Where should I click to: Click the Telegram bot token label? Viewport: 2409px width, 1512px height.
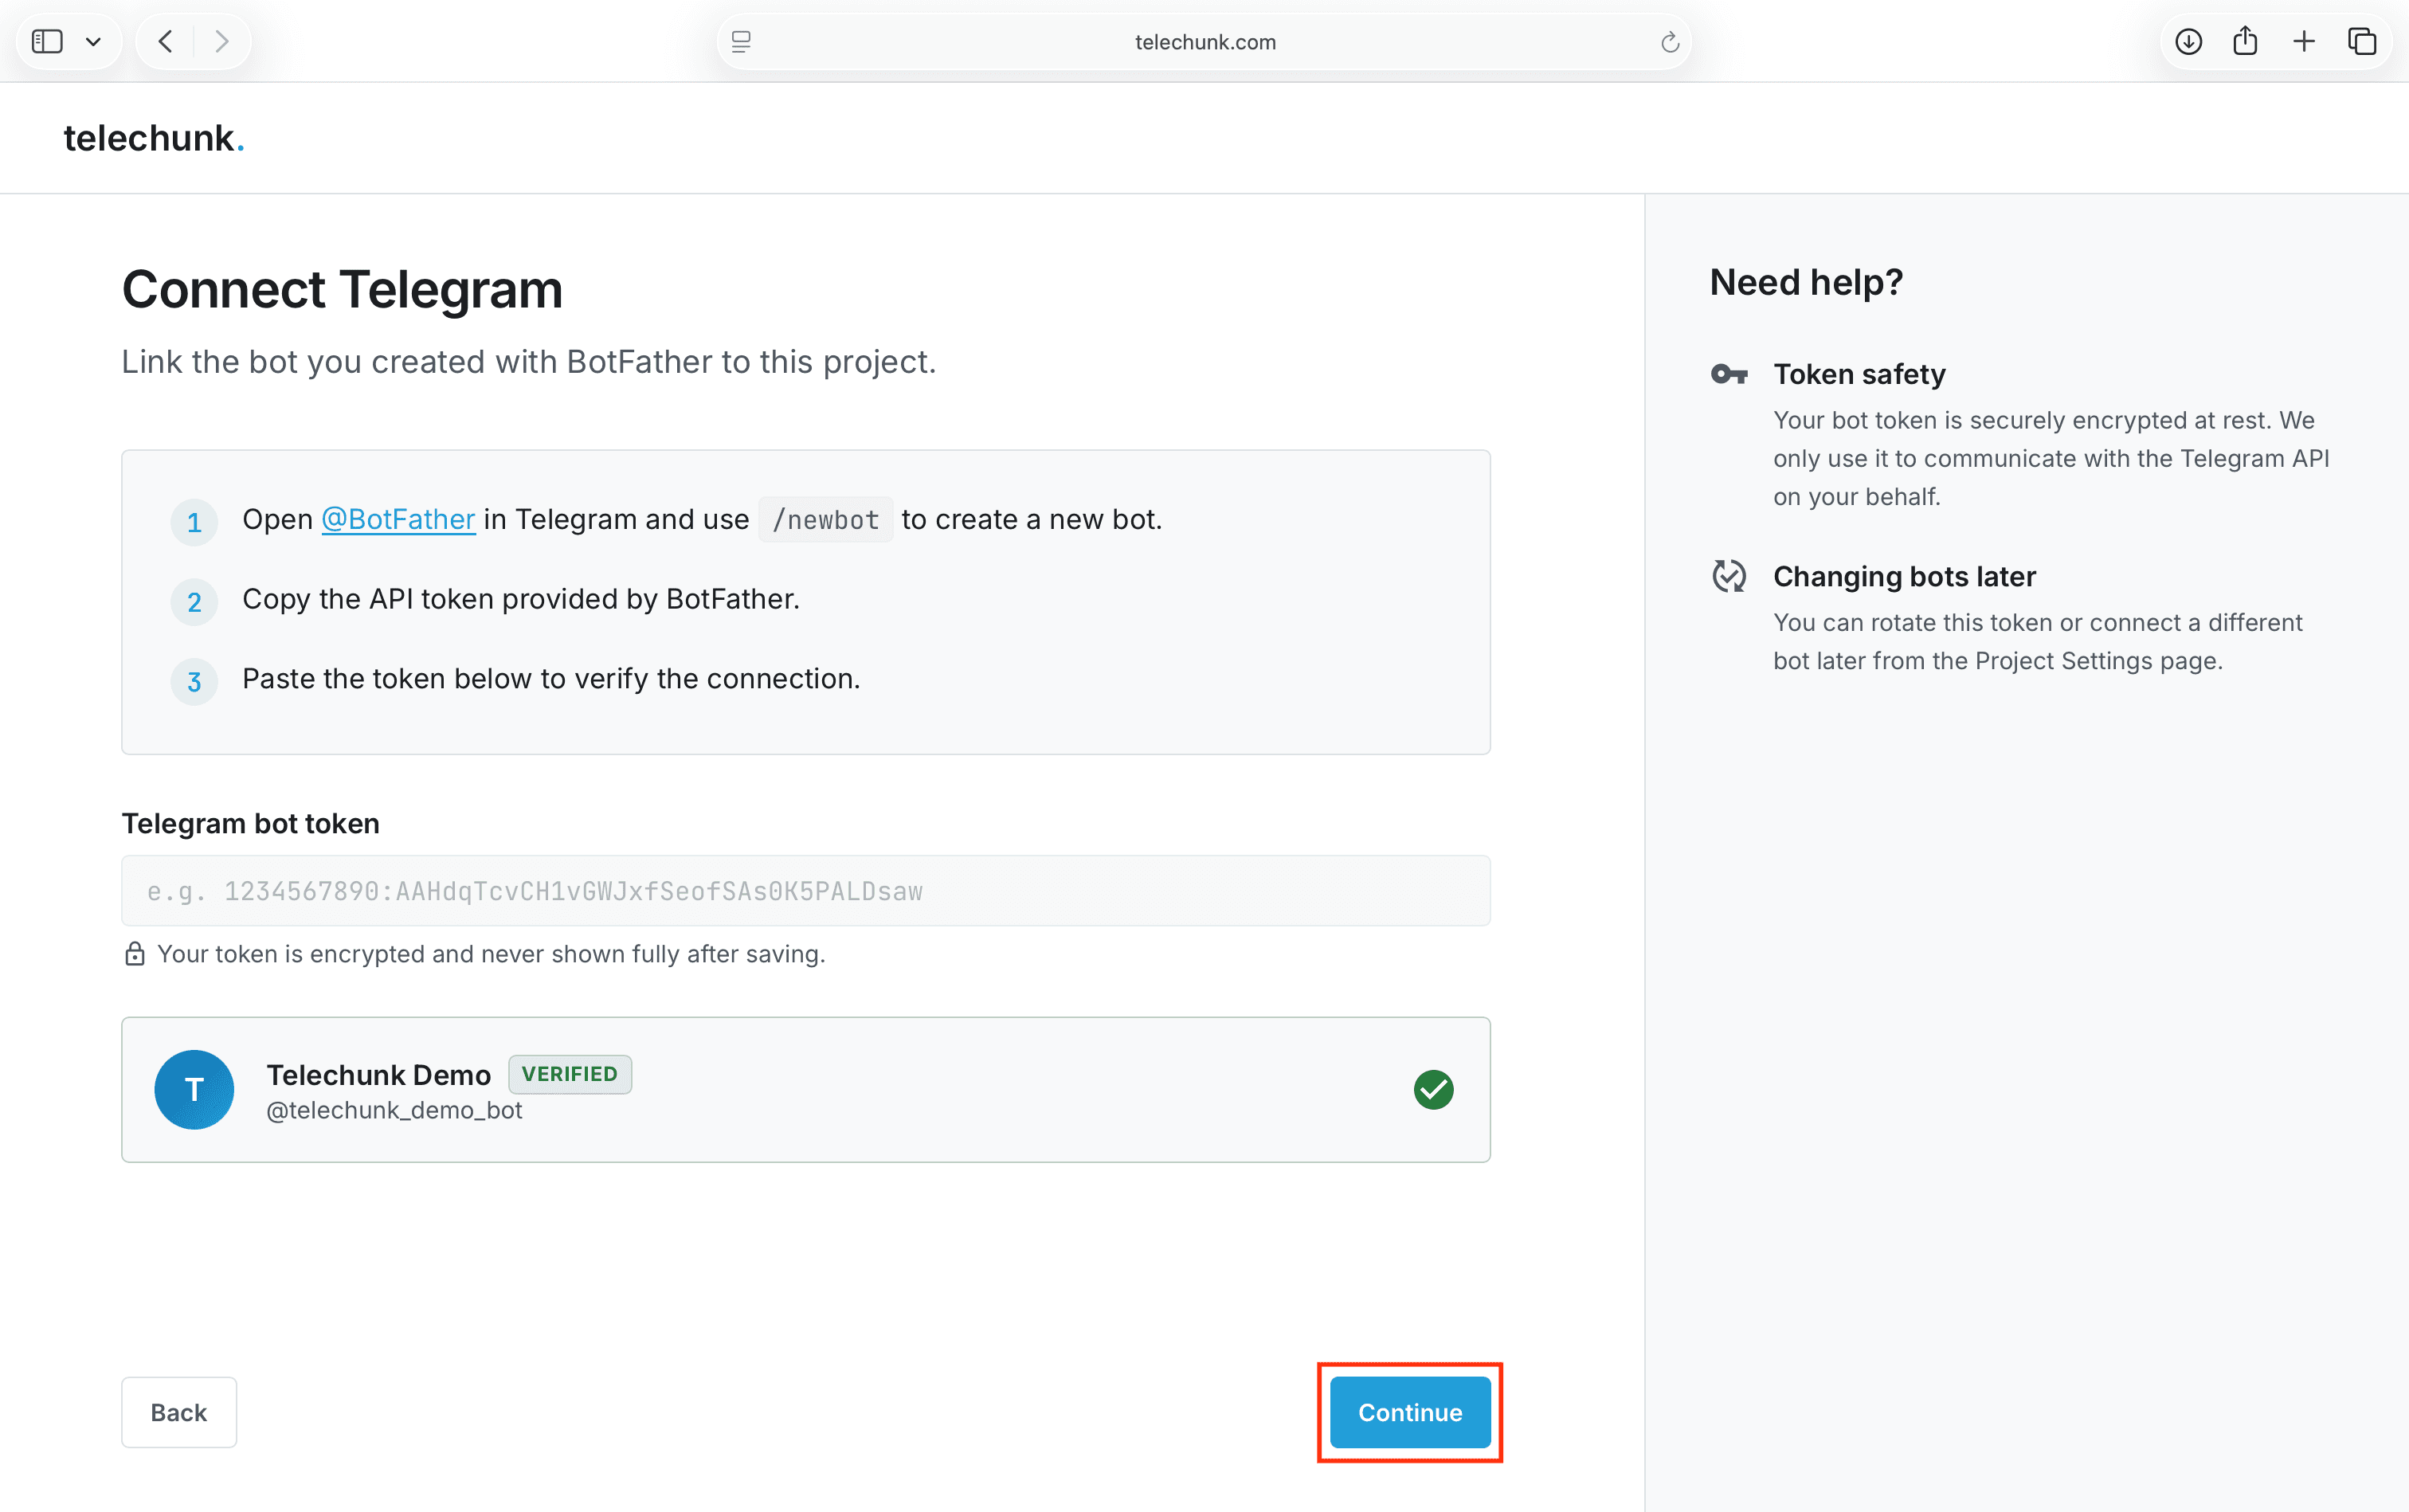(251, 824)
